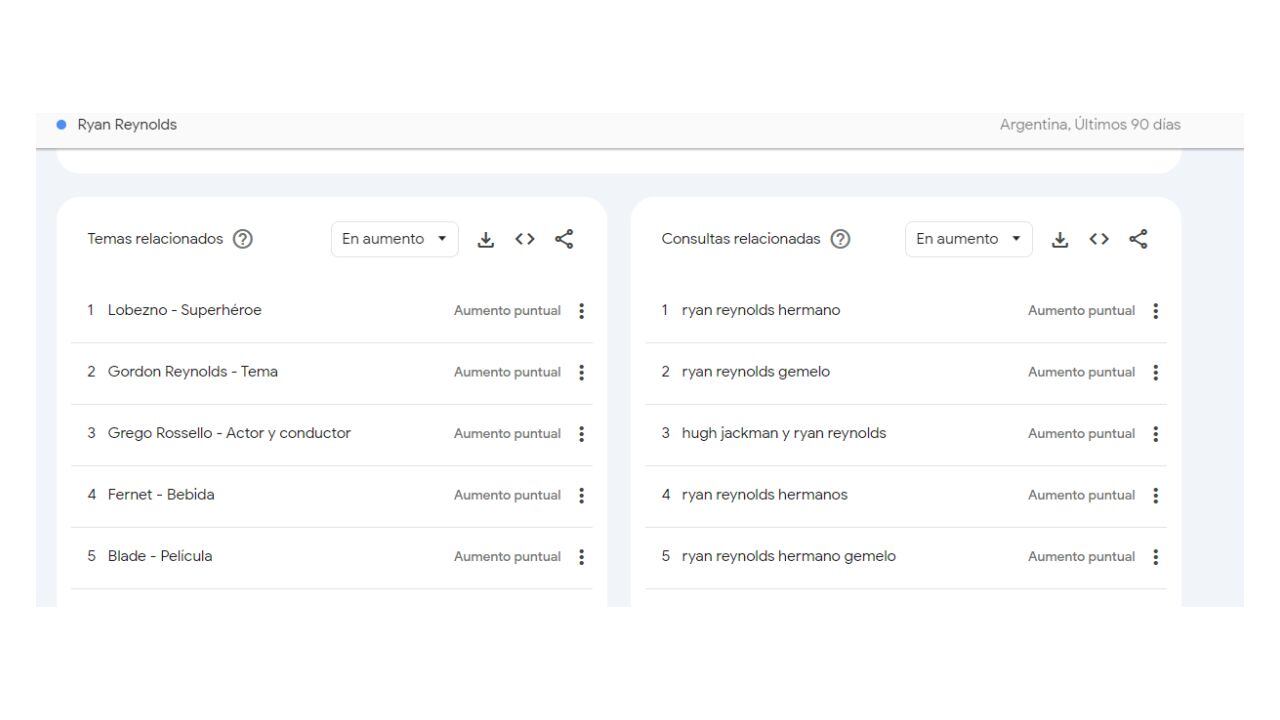Open more options for ryan reynolds hermano gemelo
This screenshot has height=720, width=1280.
(x=1156, y=557)
